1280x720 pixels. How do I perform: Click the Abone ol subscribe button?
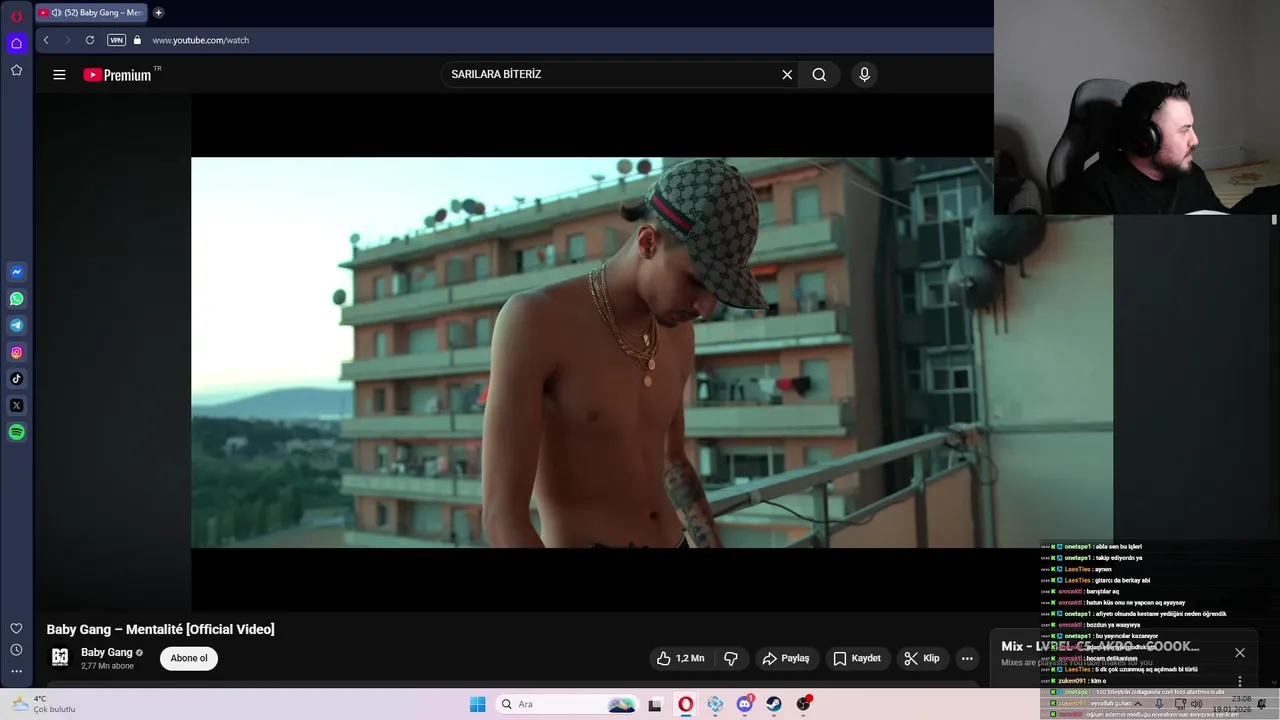tap(189, 658)
